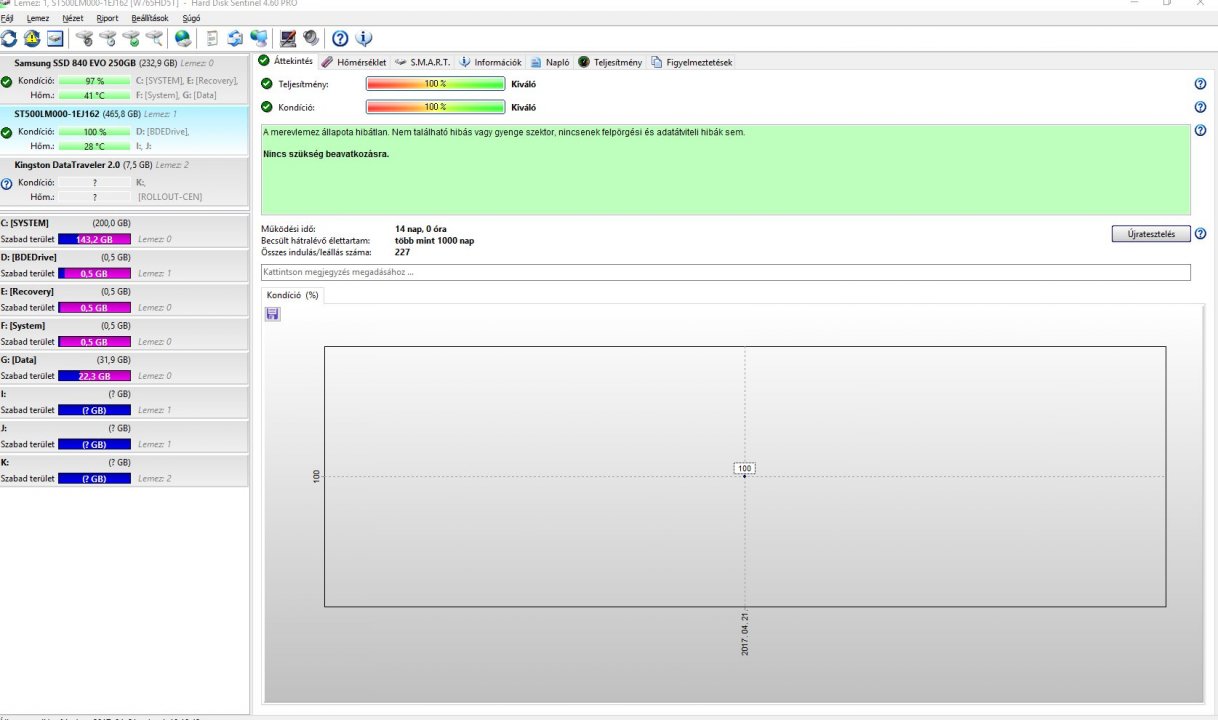Switch to the Teljesítmény tab
This screenshot has width=1218, height=720.
click(610, 62)
